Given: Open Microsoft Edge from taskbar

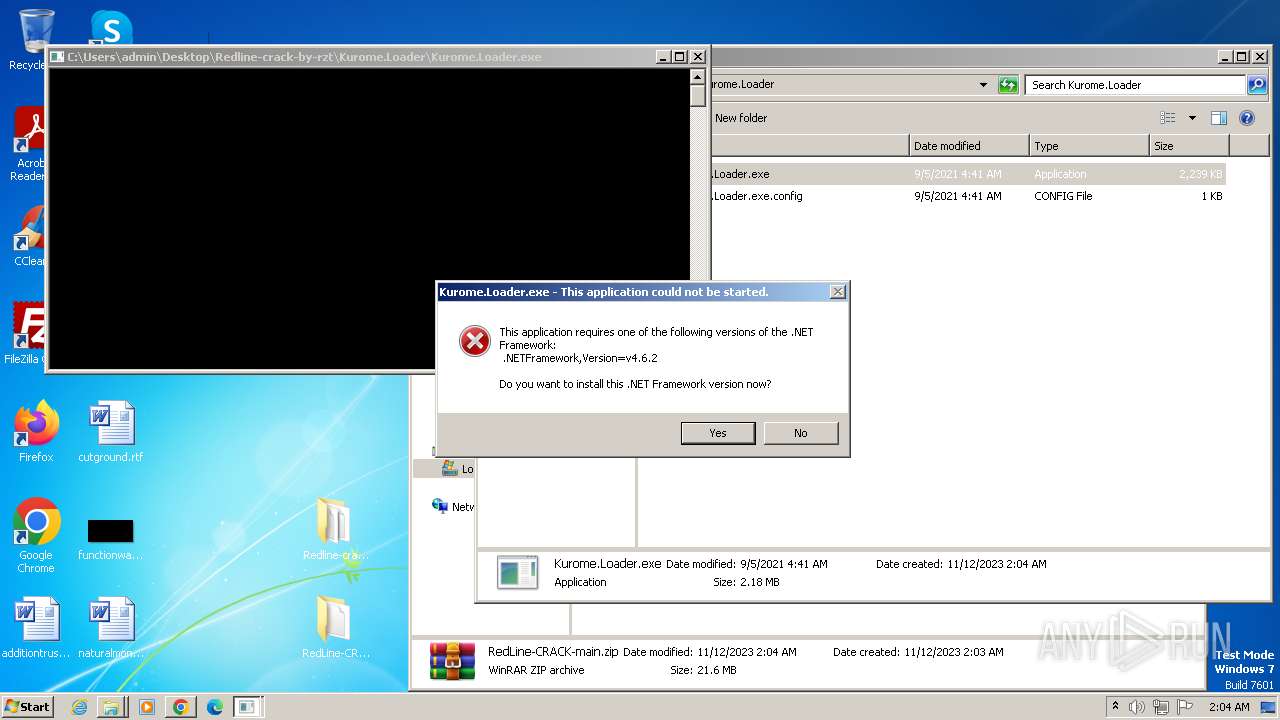Looking at the screenshot, I should click(214, 707).
